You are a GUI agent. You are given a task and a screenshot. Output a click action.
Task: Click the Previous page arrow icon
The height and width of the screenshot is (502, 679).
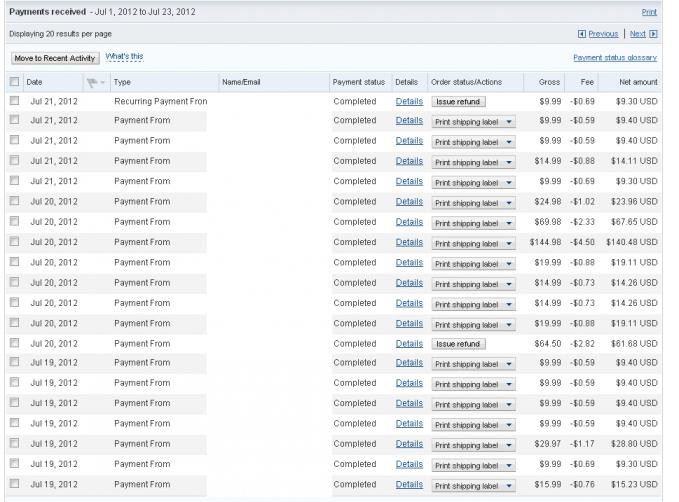pyautogui.click(x=582, y=34)
